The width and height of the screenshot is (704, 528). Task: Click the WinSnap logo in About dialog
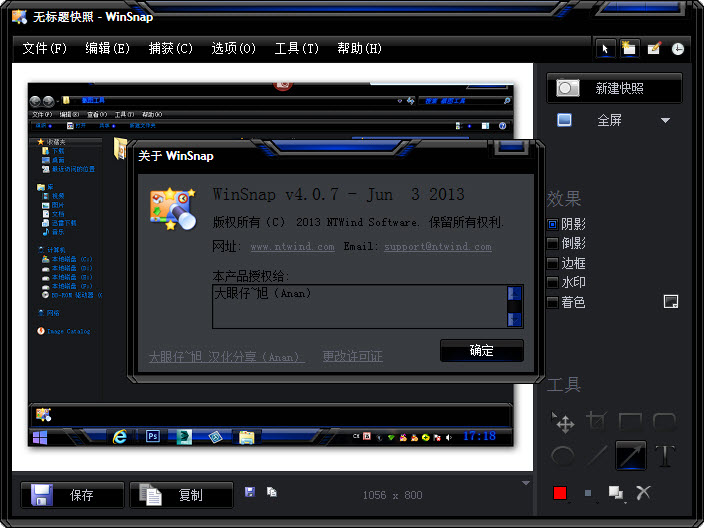[x=173, y=209]
